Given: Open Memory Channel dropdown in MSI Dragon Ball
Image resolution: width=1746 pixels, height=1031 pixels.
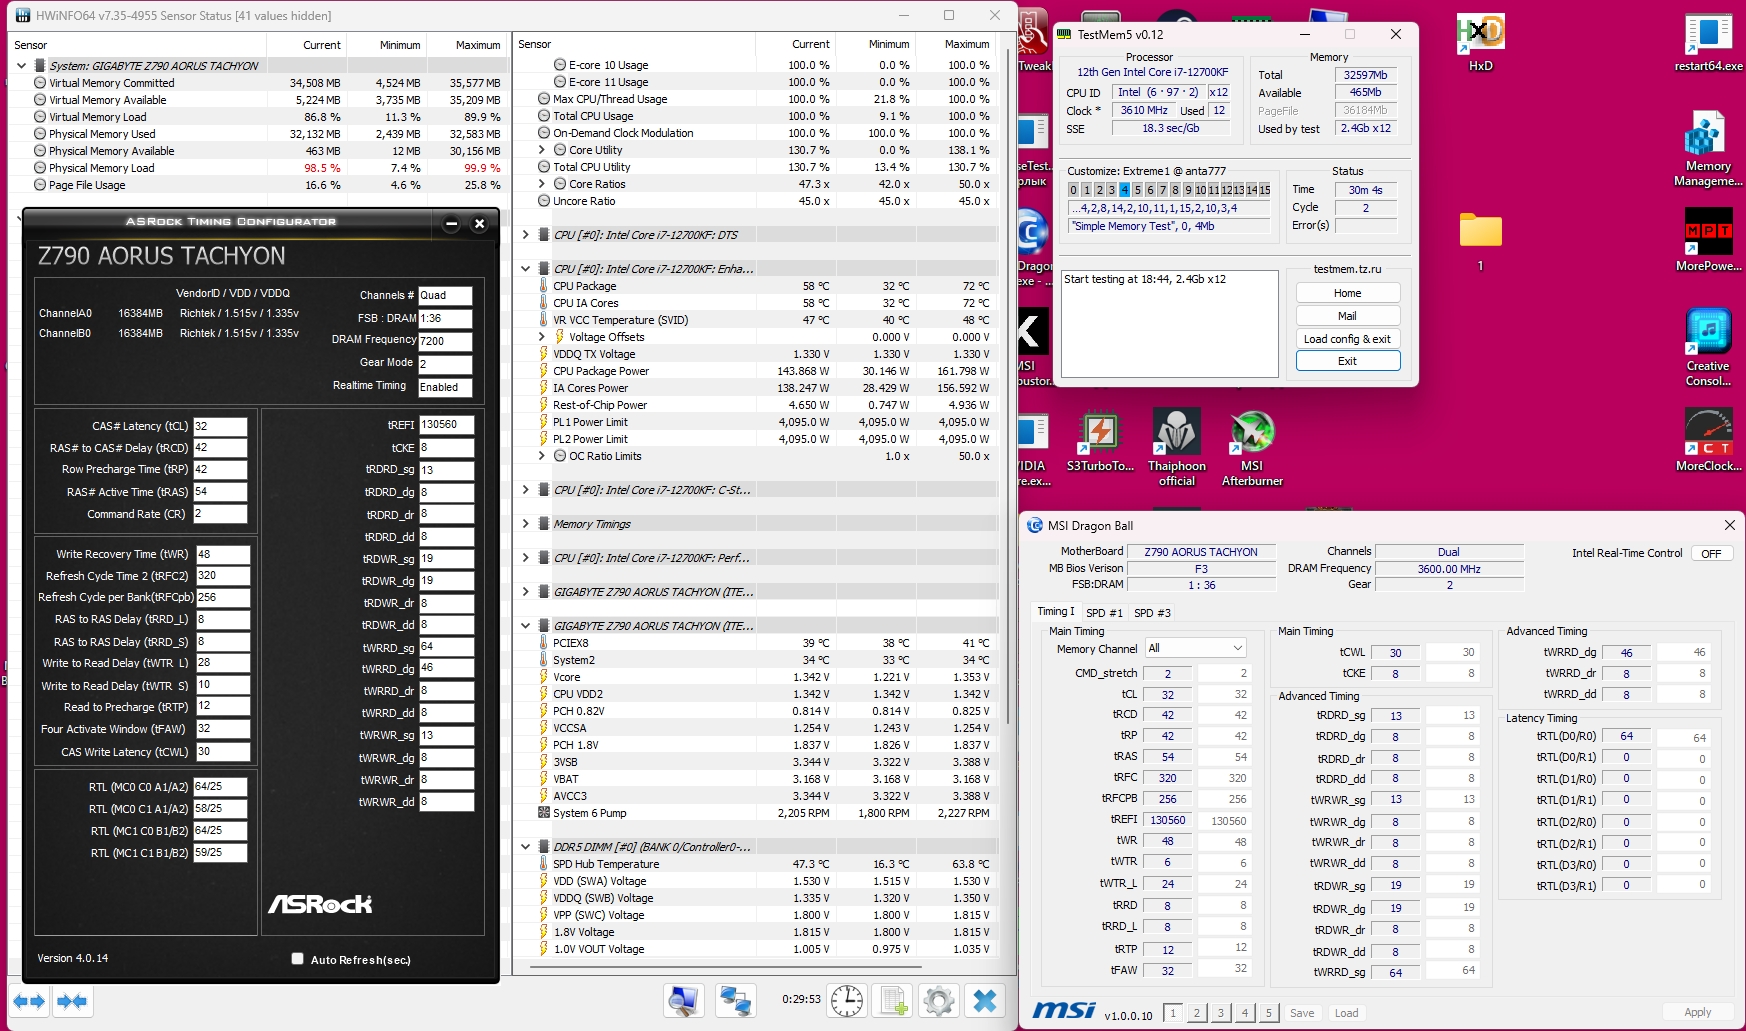Looking at the screenshot, I should [1196, 648].
